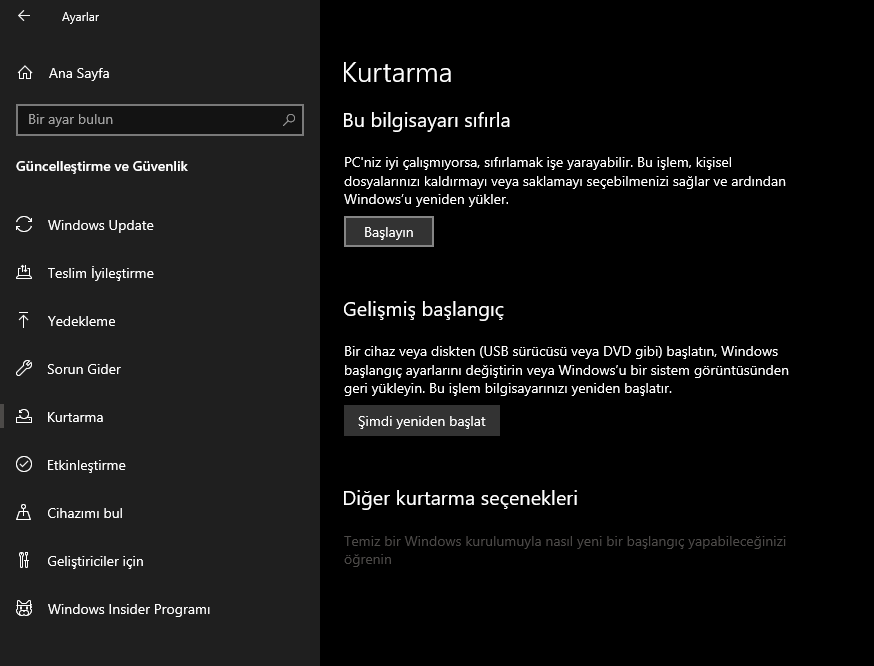874x666 pixels.
Task: Click the Diğer kurtarma seçenekleri heading
Action: (x=460, y=498)
